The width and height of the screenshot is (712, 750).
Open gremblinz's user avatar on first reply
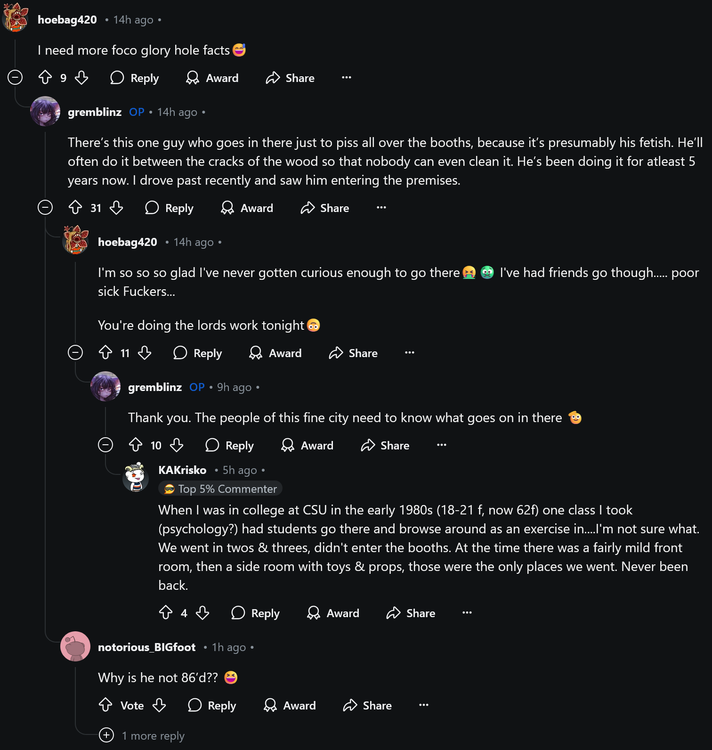pos(46,112)
